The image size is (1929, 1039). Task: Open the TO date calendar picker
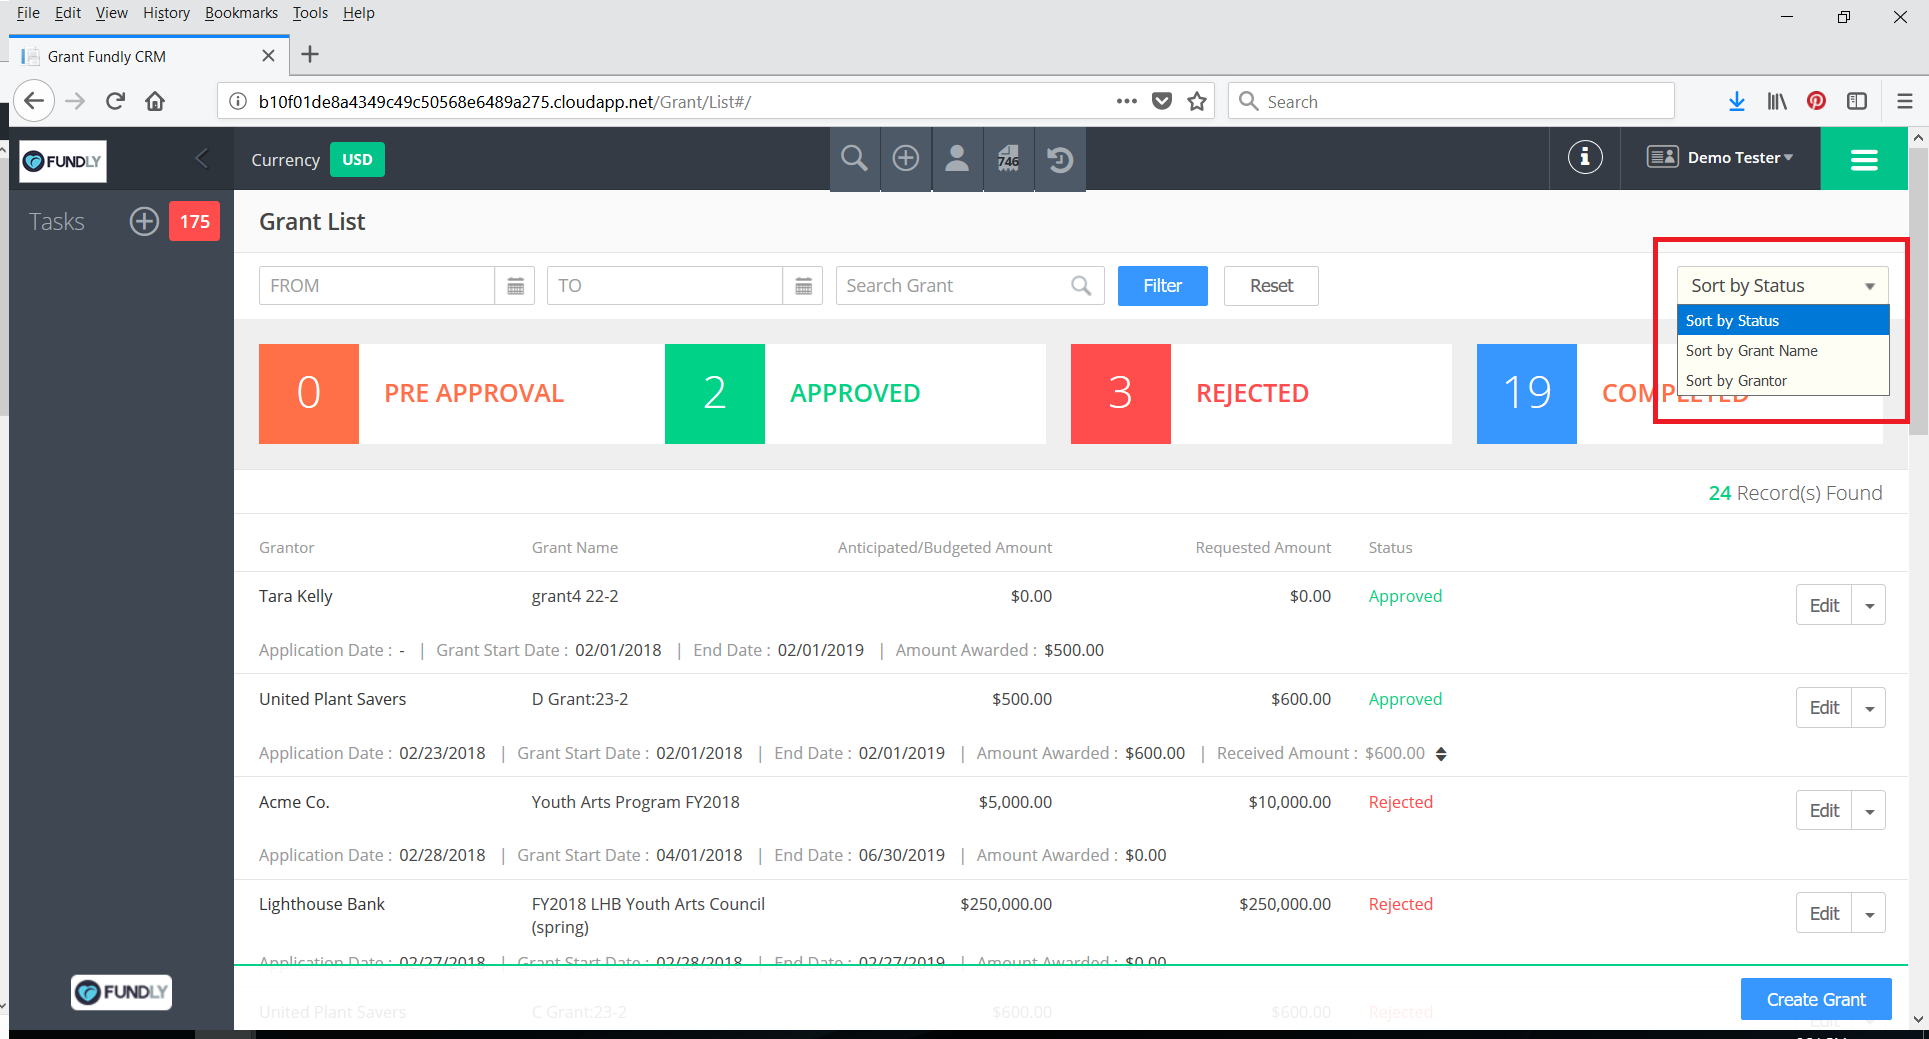click(x=803, y=286)
